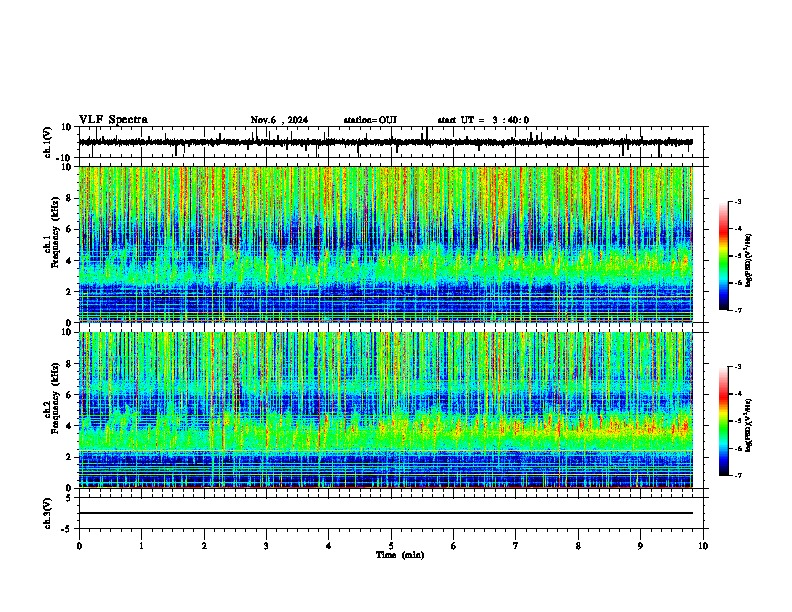The height and width of the screenshot is (612, 792).
Task: Click time axis tick label '8'
Action: click(x=578, y=546)
